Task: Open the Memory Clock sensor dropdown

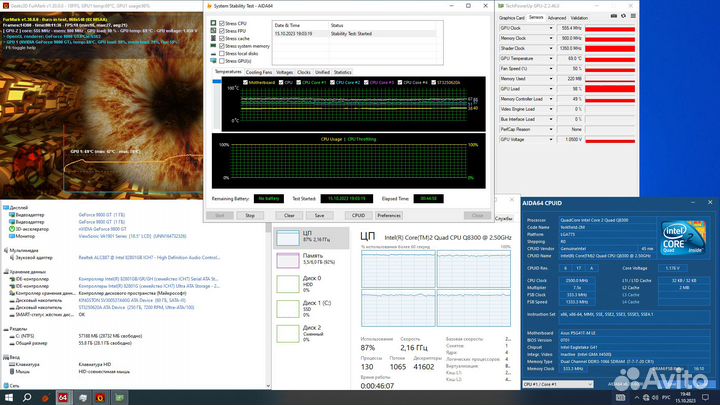Action: click(551, 39)
